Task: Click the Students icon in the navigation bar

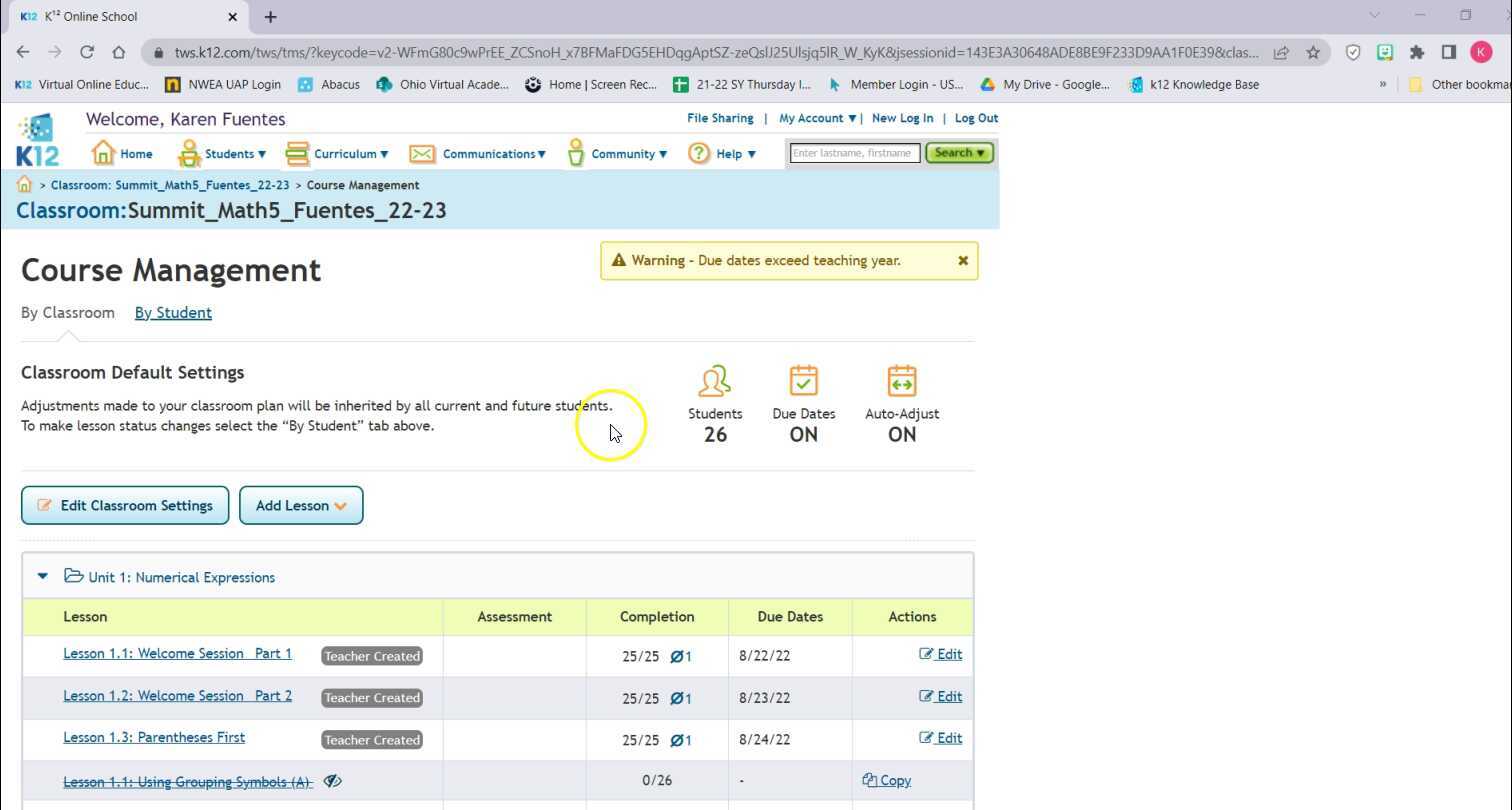Action: tap(189, 152)
